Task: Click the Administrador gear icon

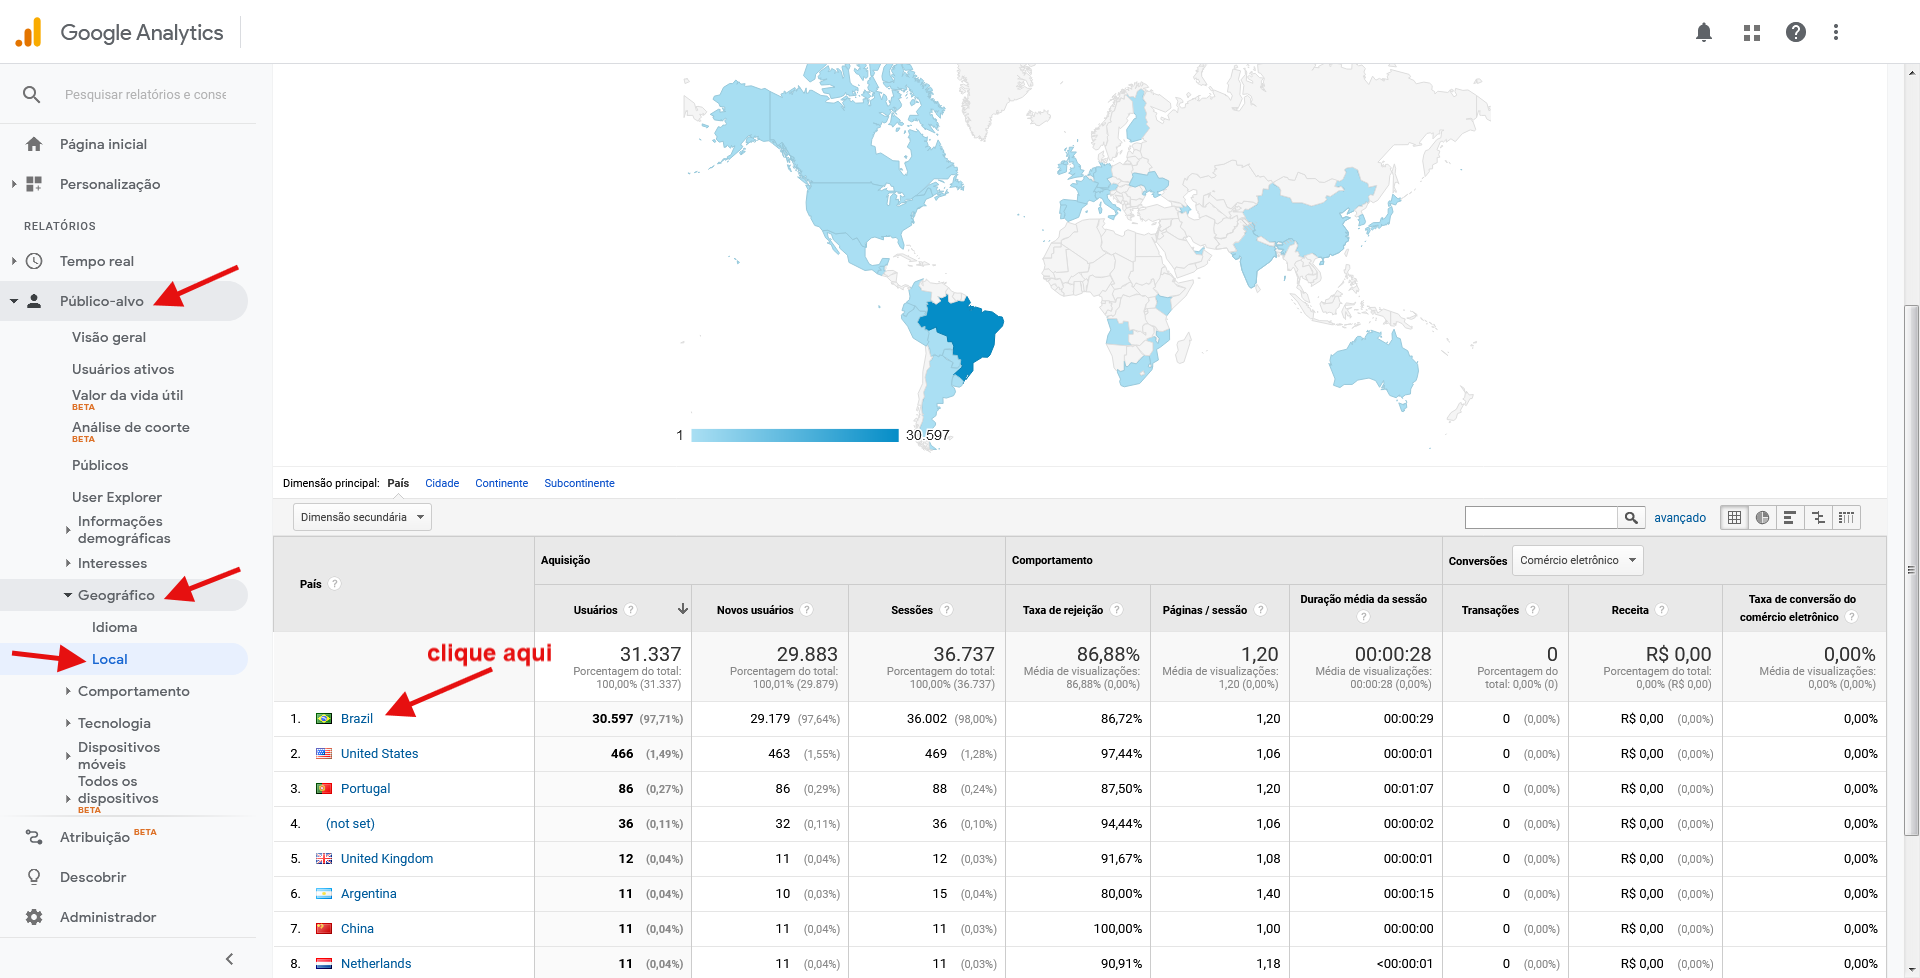Action: [x=34, y=917]
